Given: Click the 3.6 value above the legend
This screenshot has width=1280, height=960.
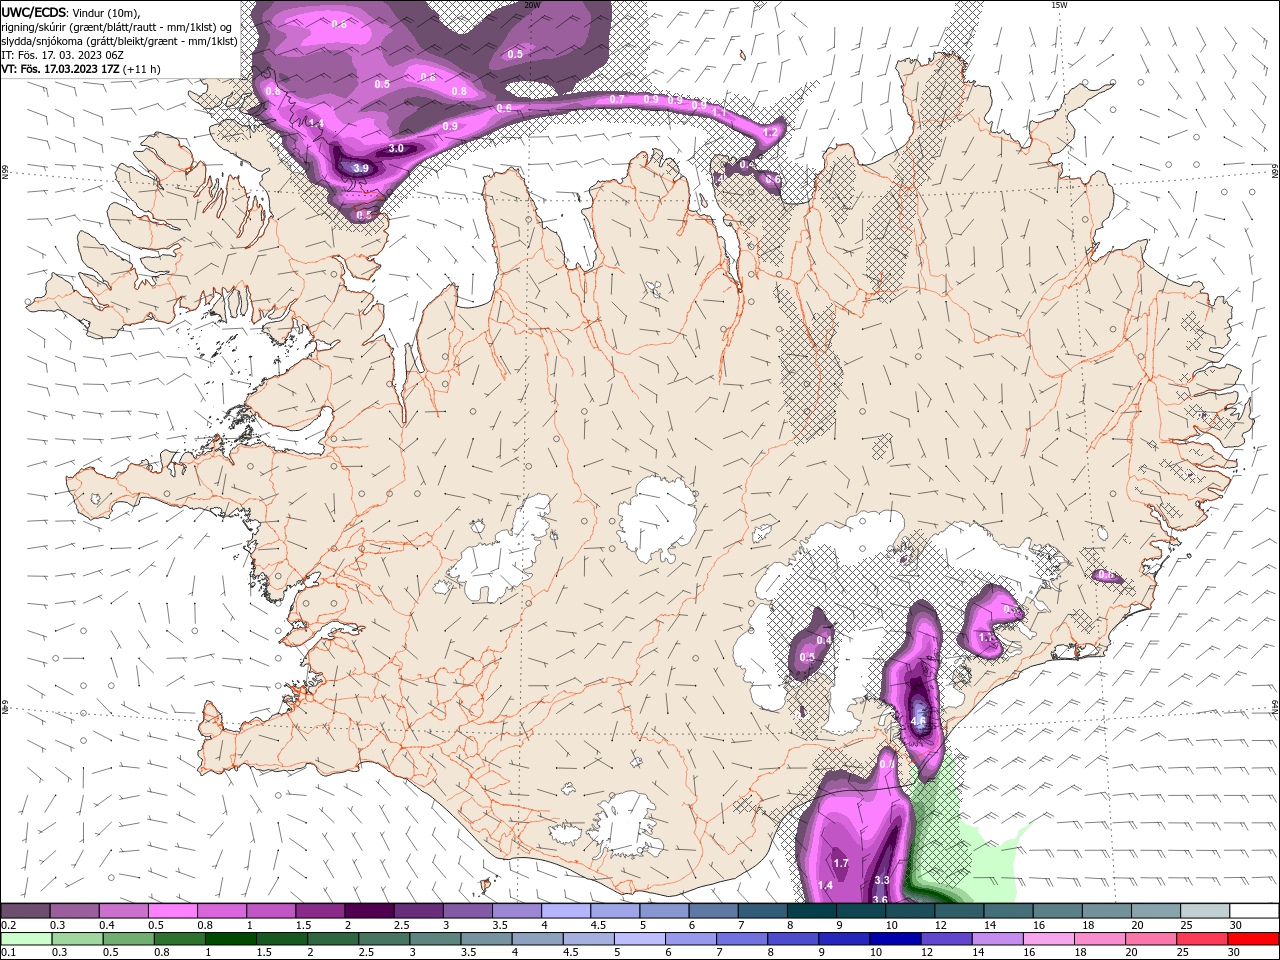Looking at the screenshot, I should click(880, 899).
